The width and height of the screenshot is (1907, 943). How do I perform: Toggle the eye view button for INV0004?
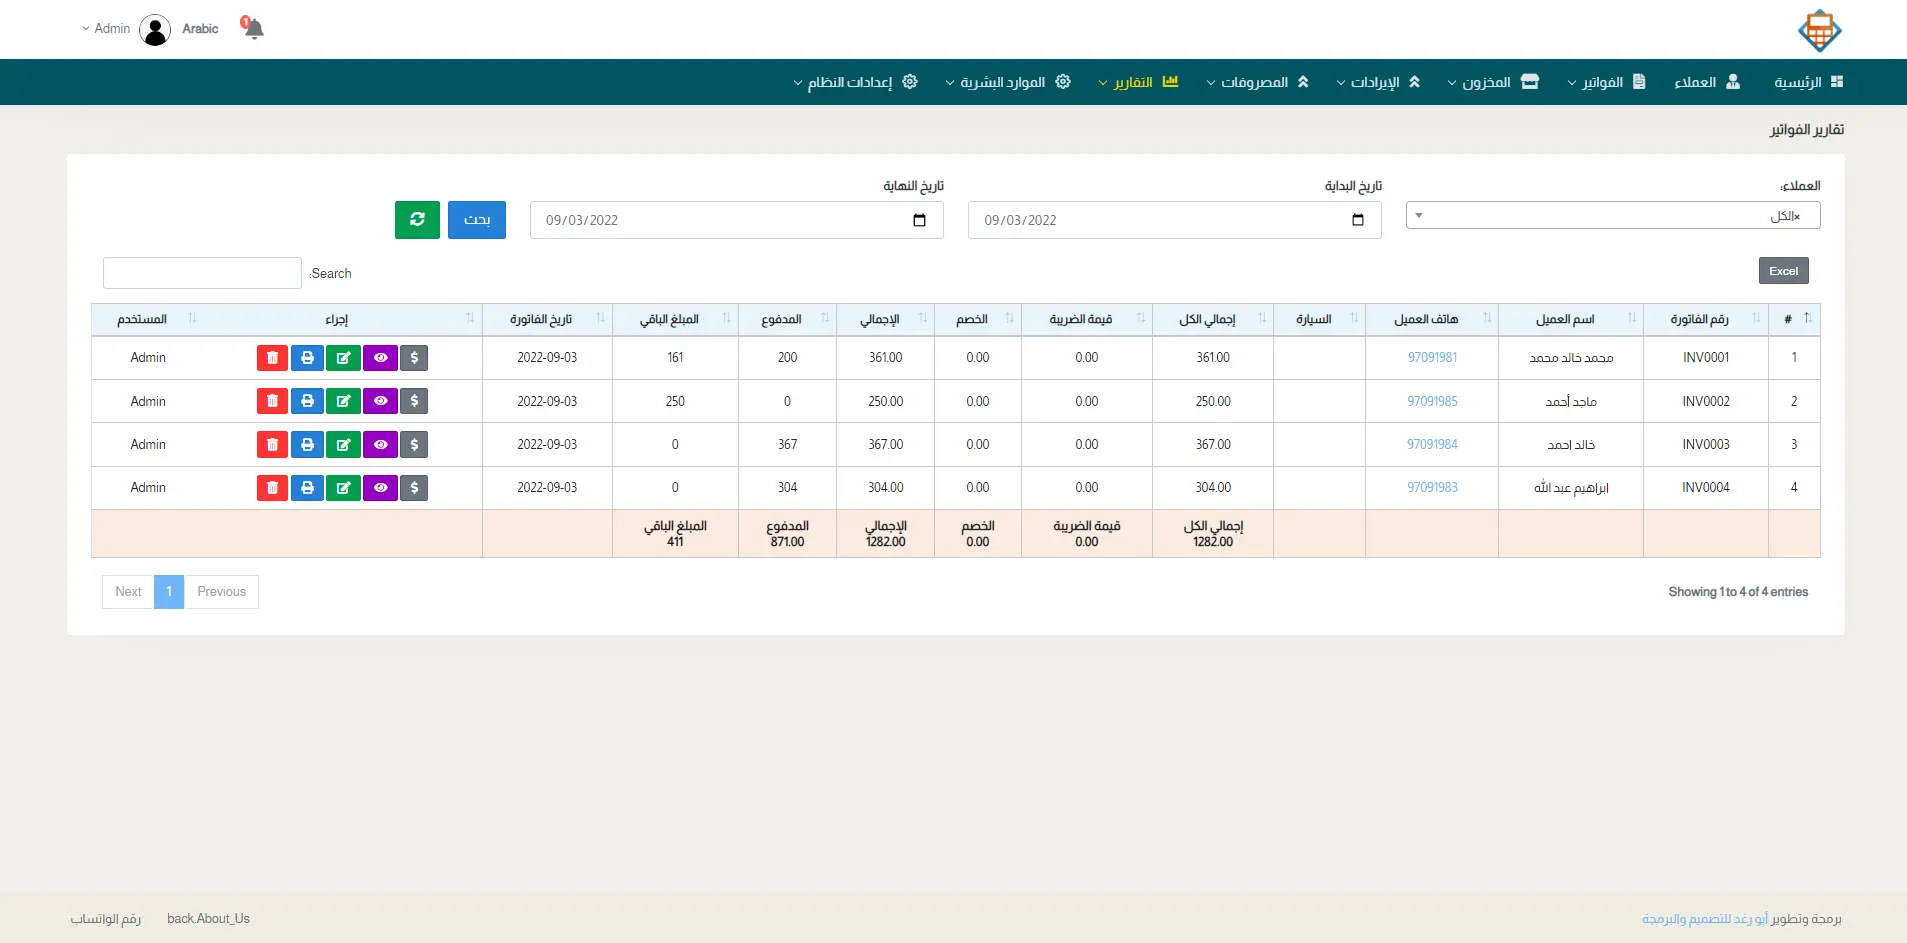380,488
